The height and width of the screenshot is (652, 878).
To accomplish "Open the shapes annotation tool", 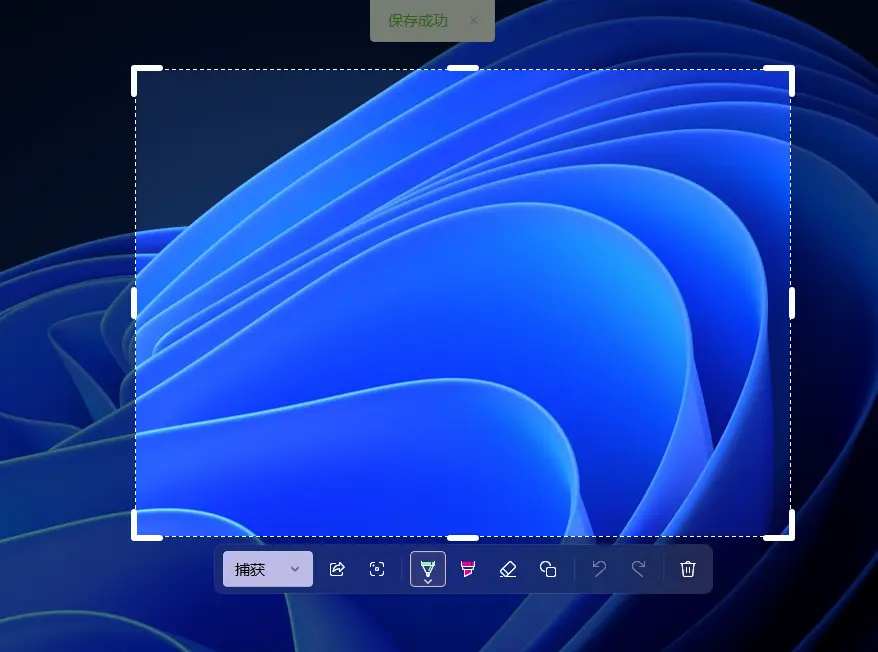I will coord(548,569).
